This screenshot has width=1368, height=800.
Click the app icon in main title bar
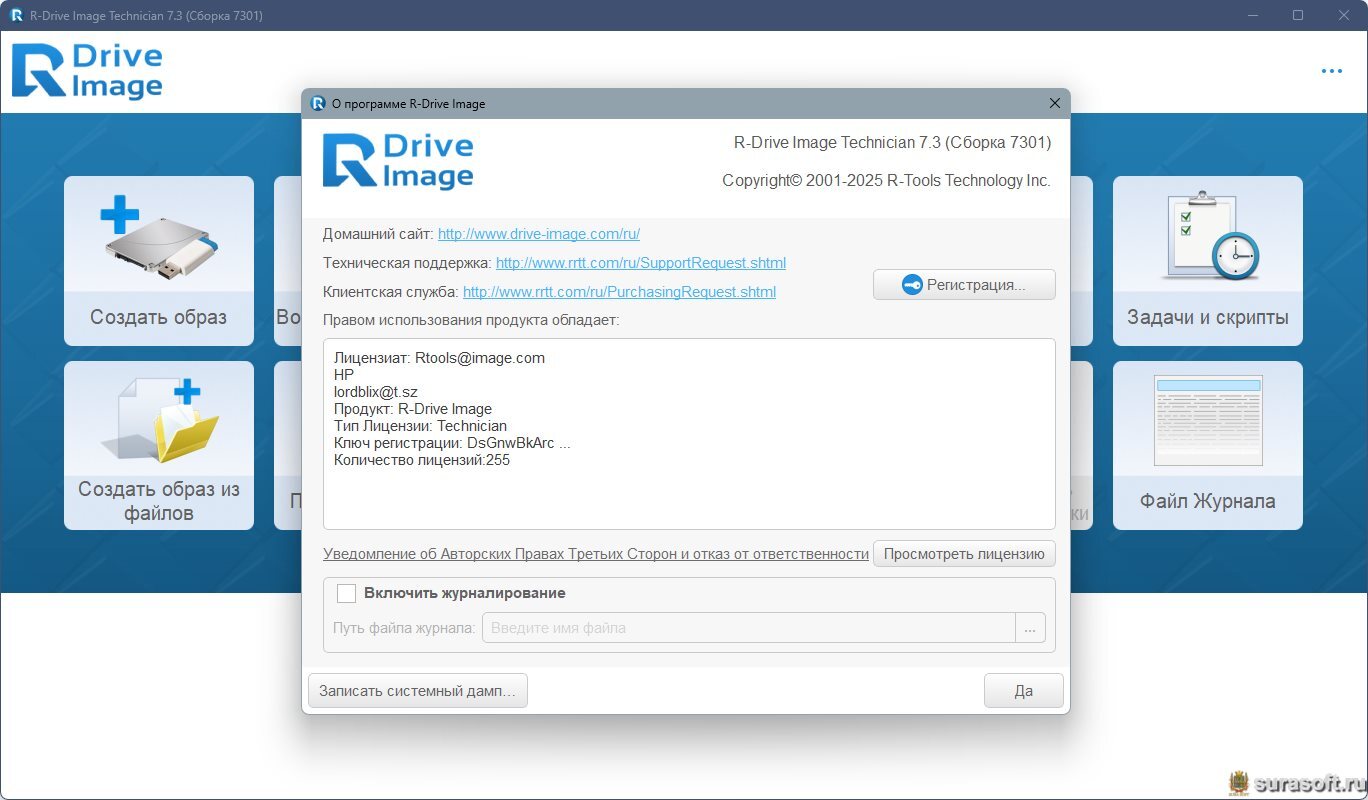[x=16, y=15]
